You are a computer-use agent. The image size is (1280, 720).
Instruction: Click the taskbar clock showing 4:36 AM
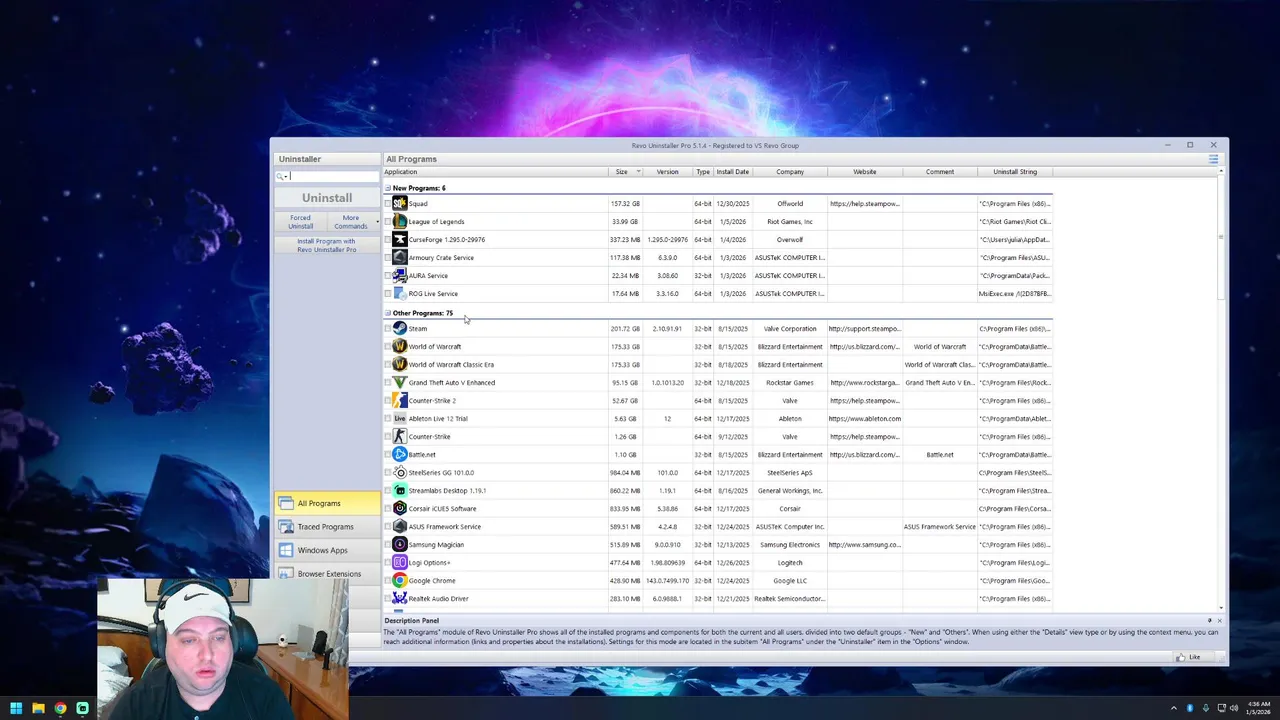1258,708
